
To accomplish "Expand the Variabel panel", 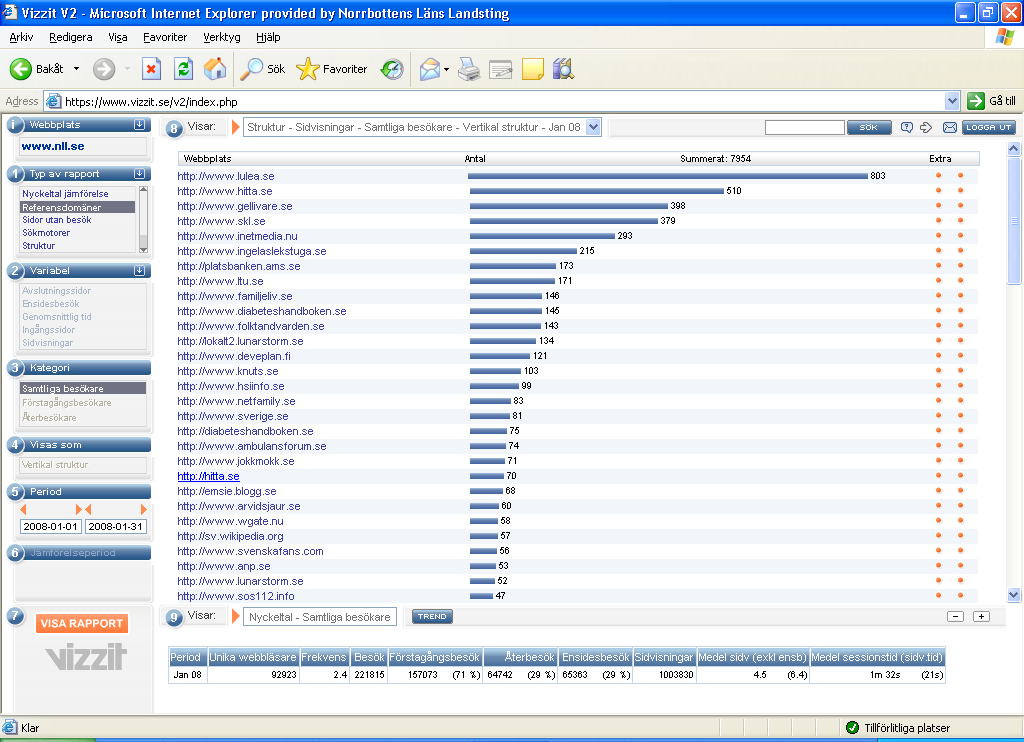I will 139,270.
